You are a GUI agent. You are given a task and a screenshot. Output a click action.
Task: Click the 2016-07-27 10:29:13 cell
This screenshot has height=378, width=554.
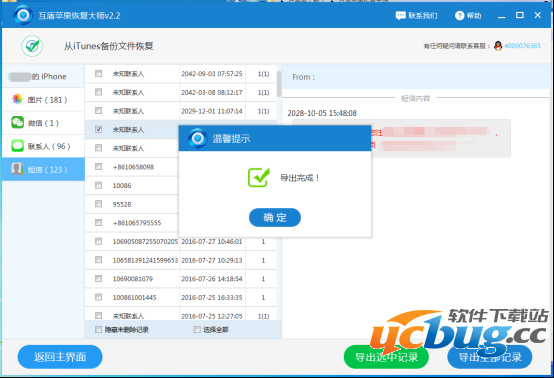[212, 260]
